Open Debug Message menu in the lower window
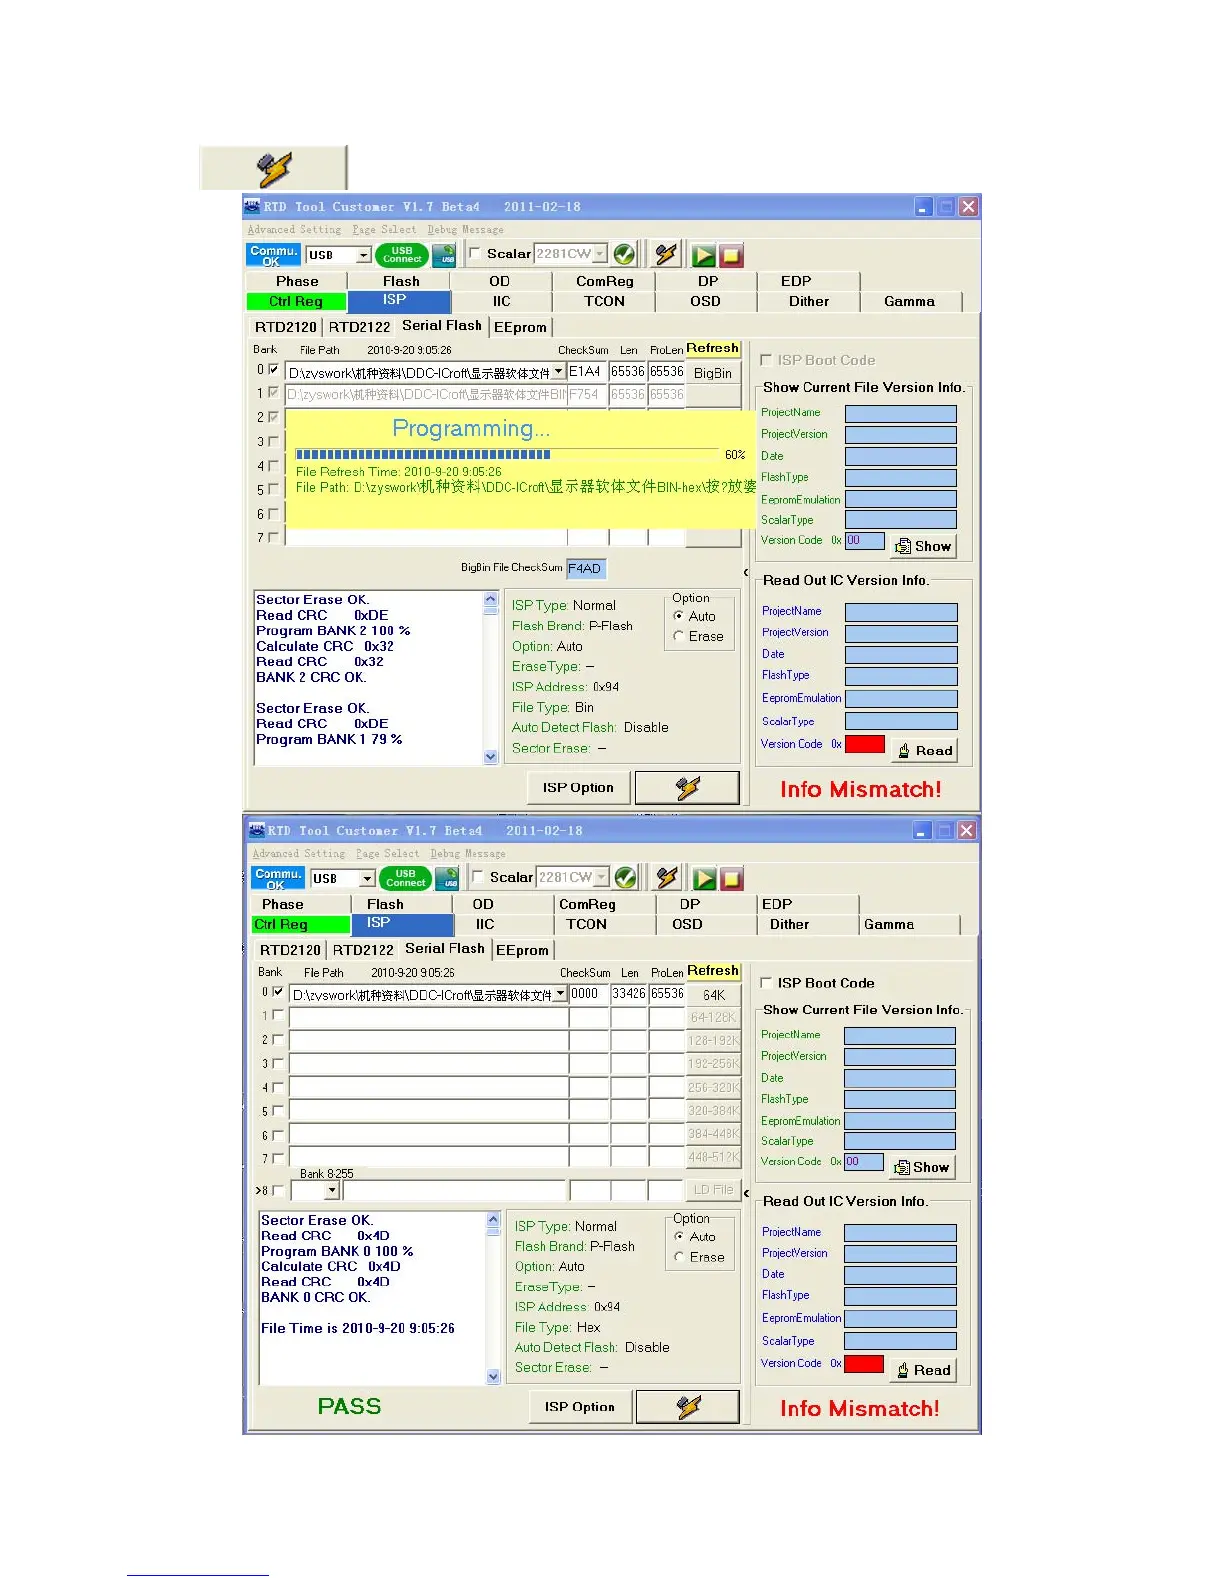Screen dimensions: 1224x1584 (468, 854)
